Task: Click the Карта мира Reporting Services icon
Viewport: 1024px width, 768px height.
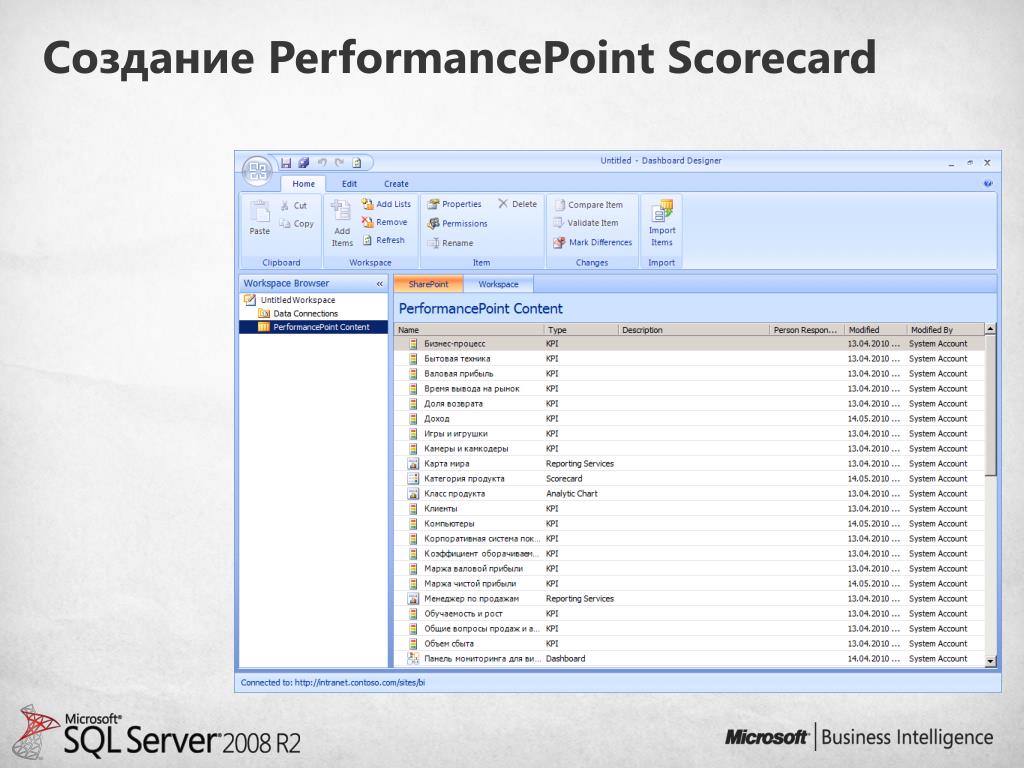Action: pyautogui.click(x=413, y=464)
